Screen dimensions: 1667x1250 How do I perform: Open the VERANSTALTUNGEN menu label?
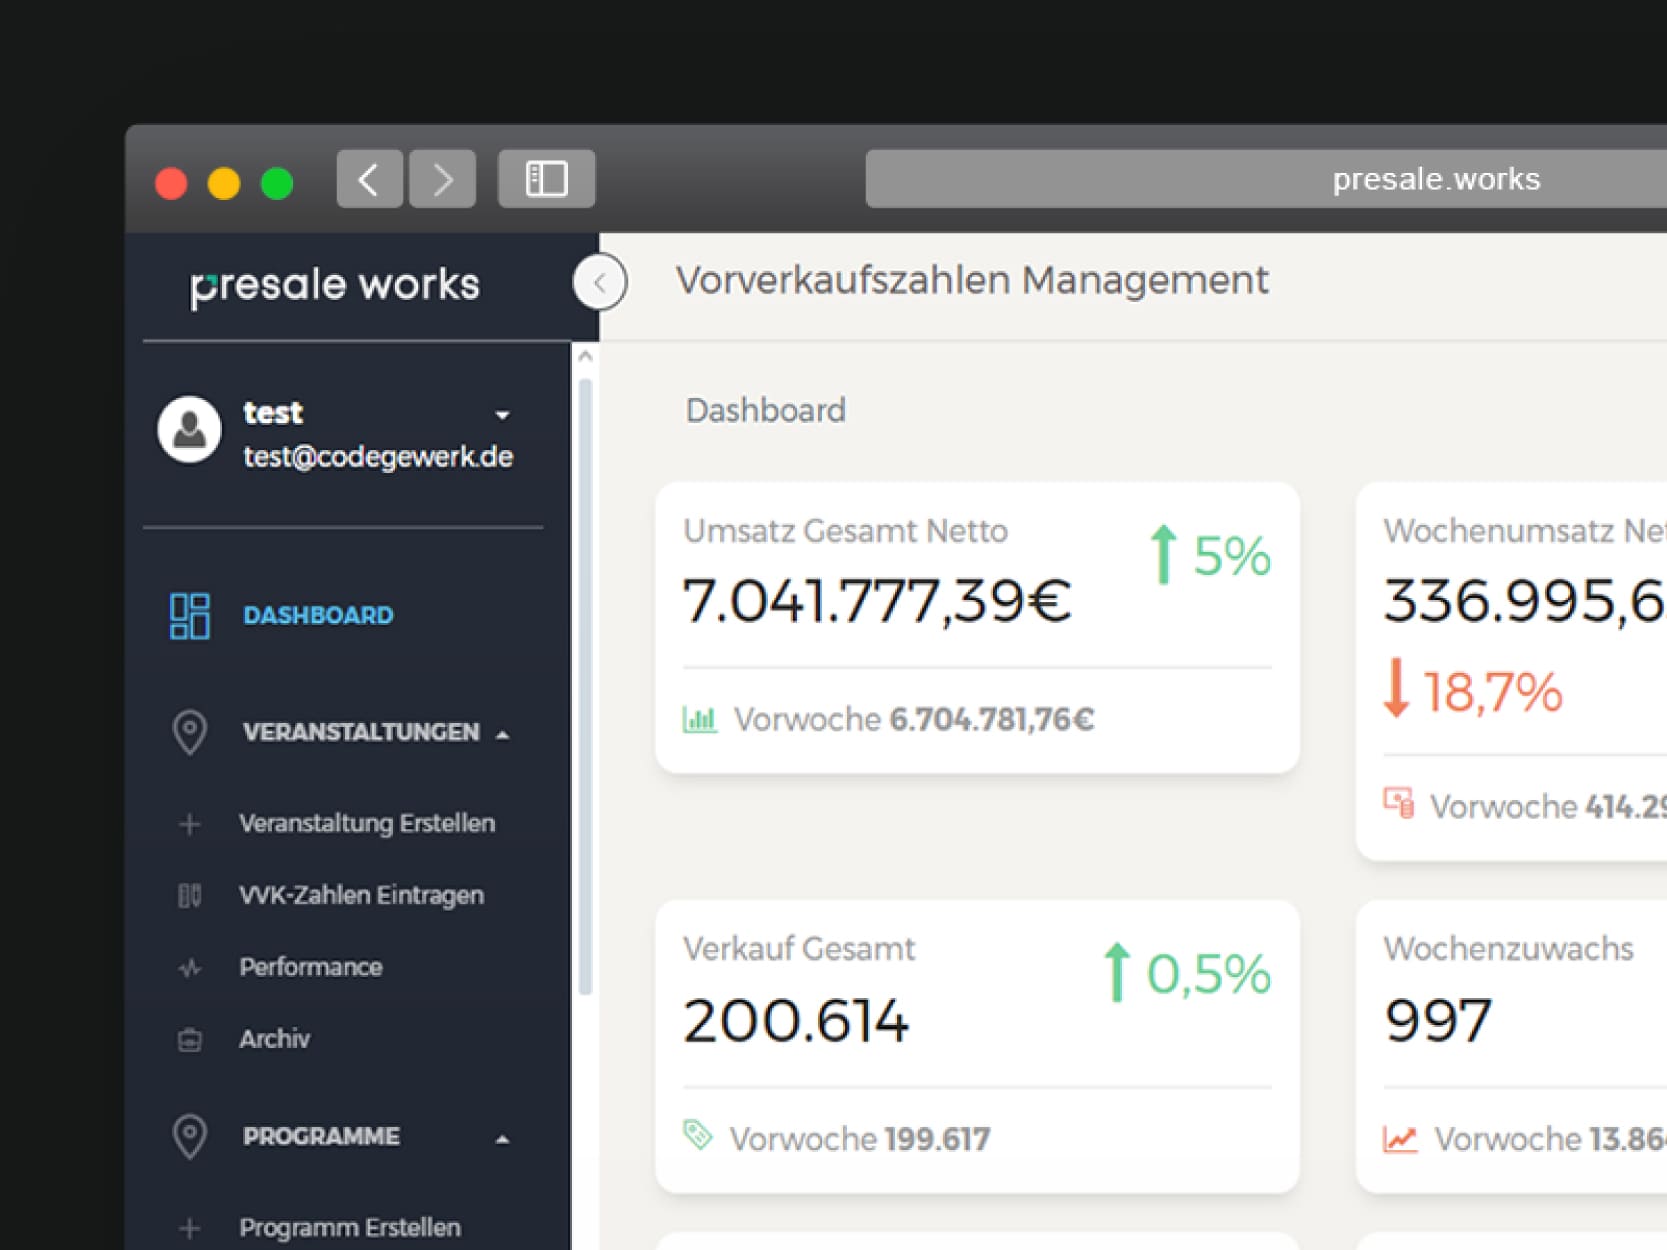(x=361, y=732)
